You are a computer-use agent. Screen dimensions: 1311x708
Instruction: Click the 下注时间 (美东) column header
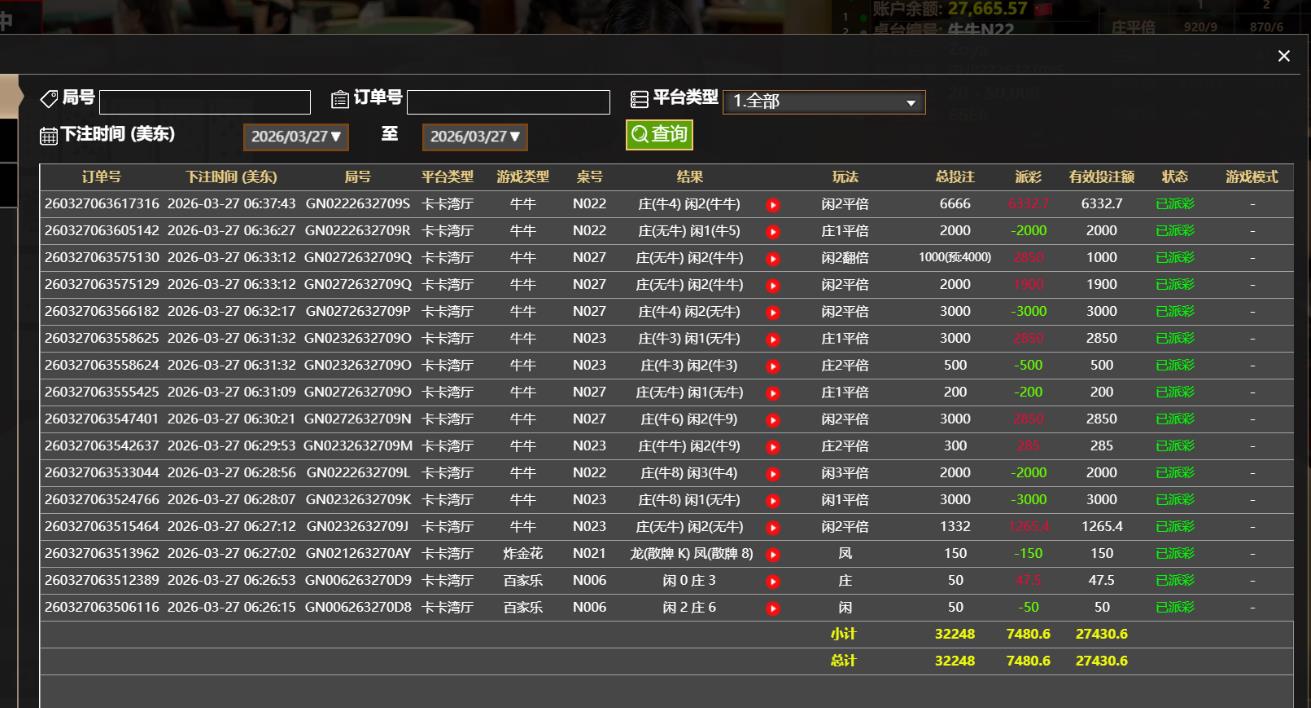pos(231,177)
